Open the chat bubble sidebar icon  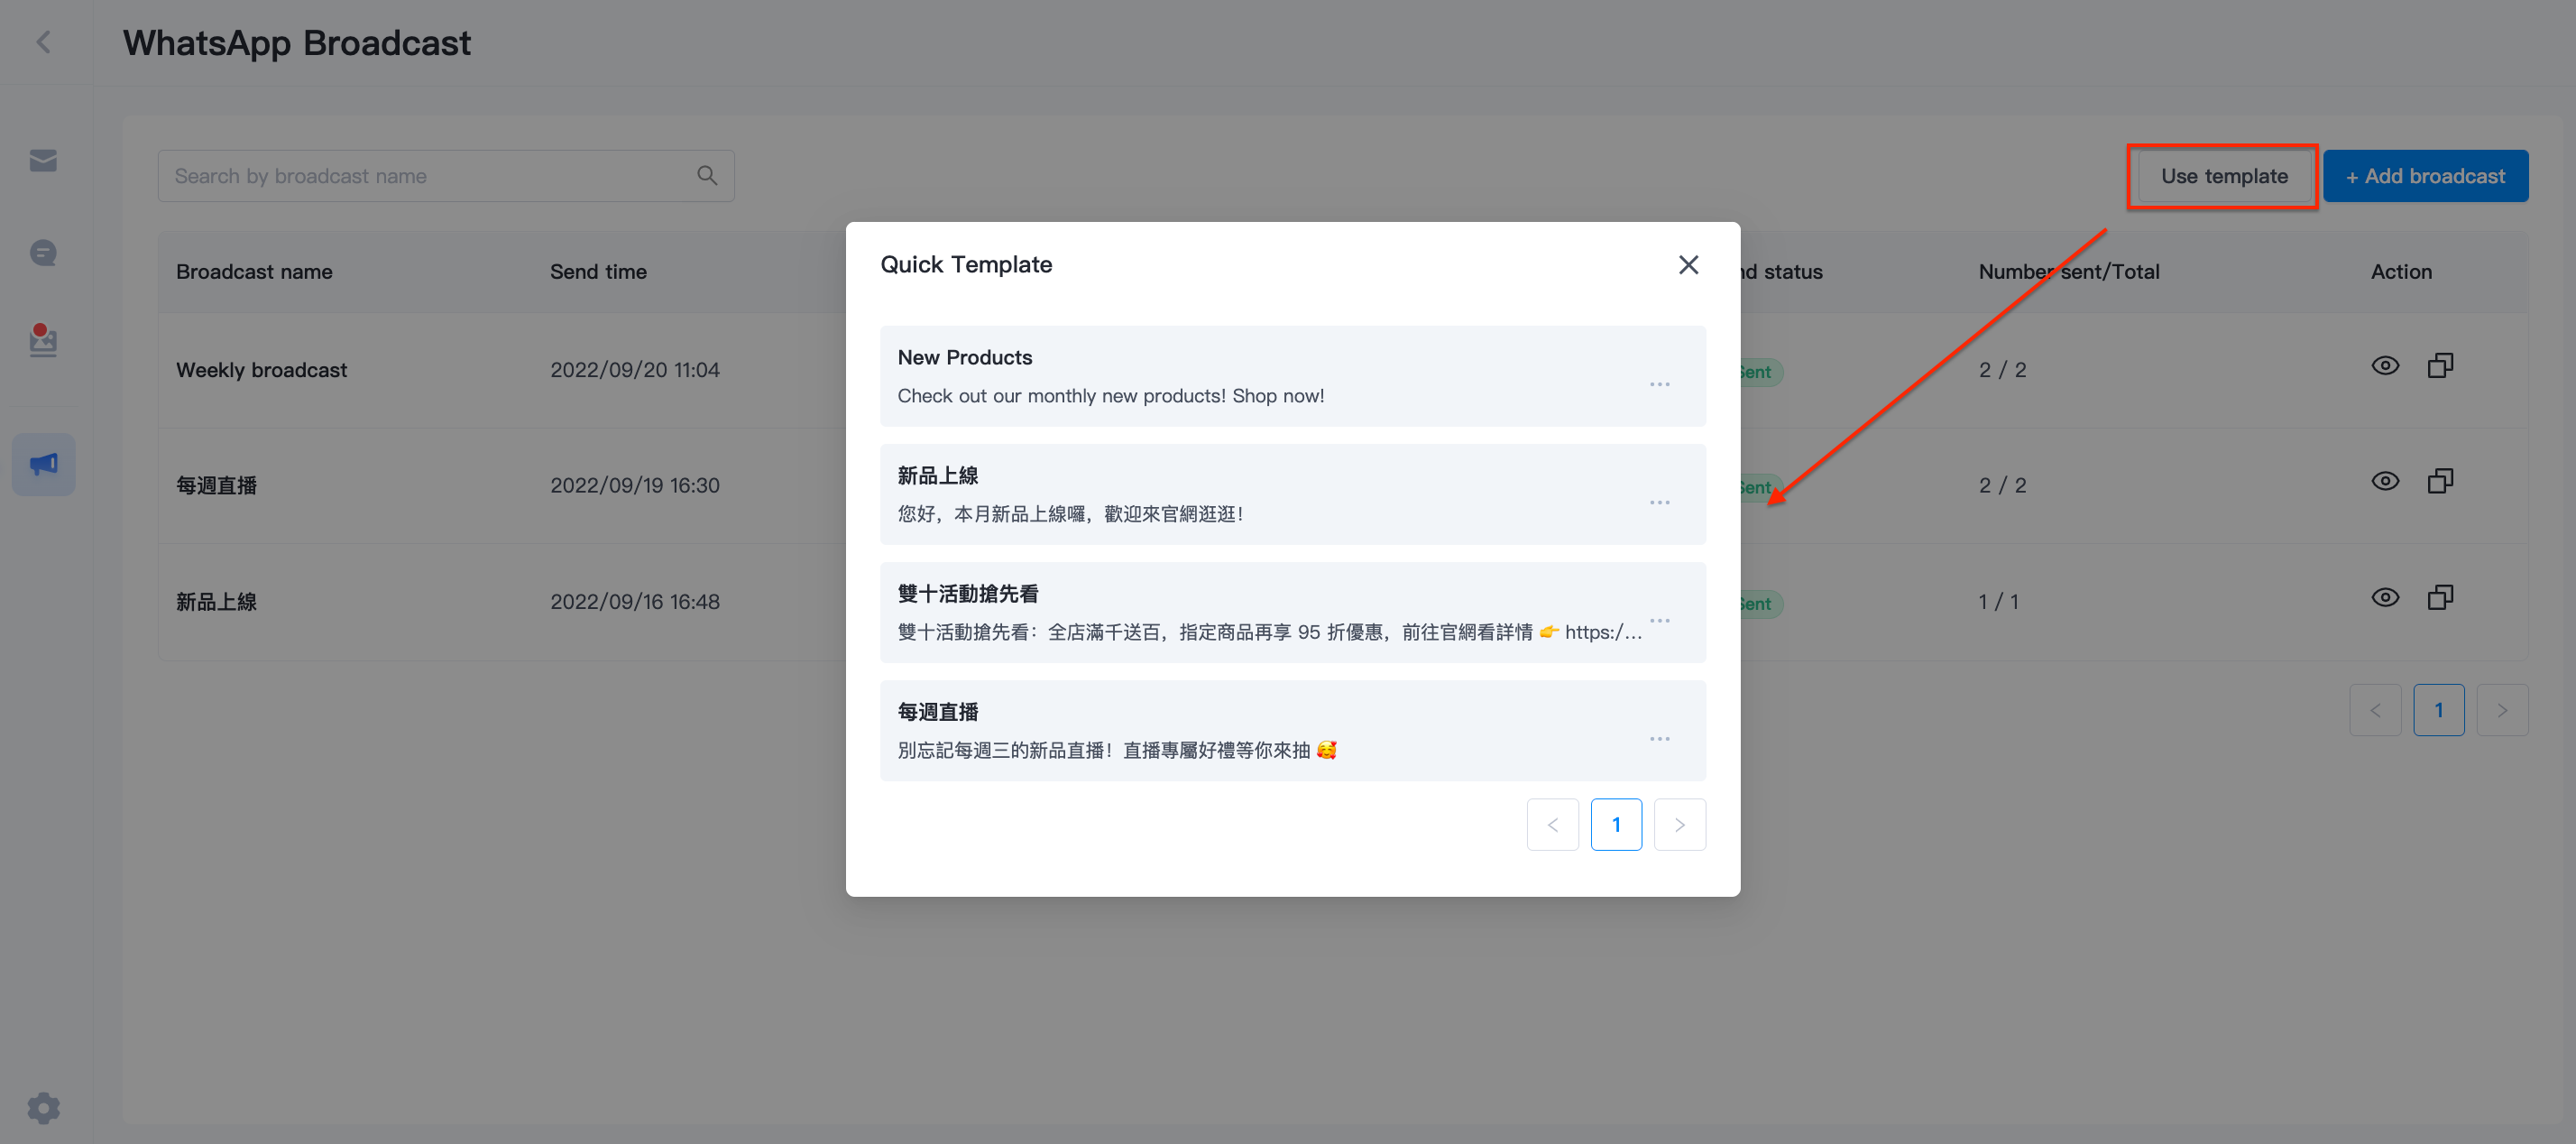(43, 252)
